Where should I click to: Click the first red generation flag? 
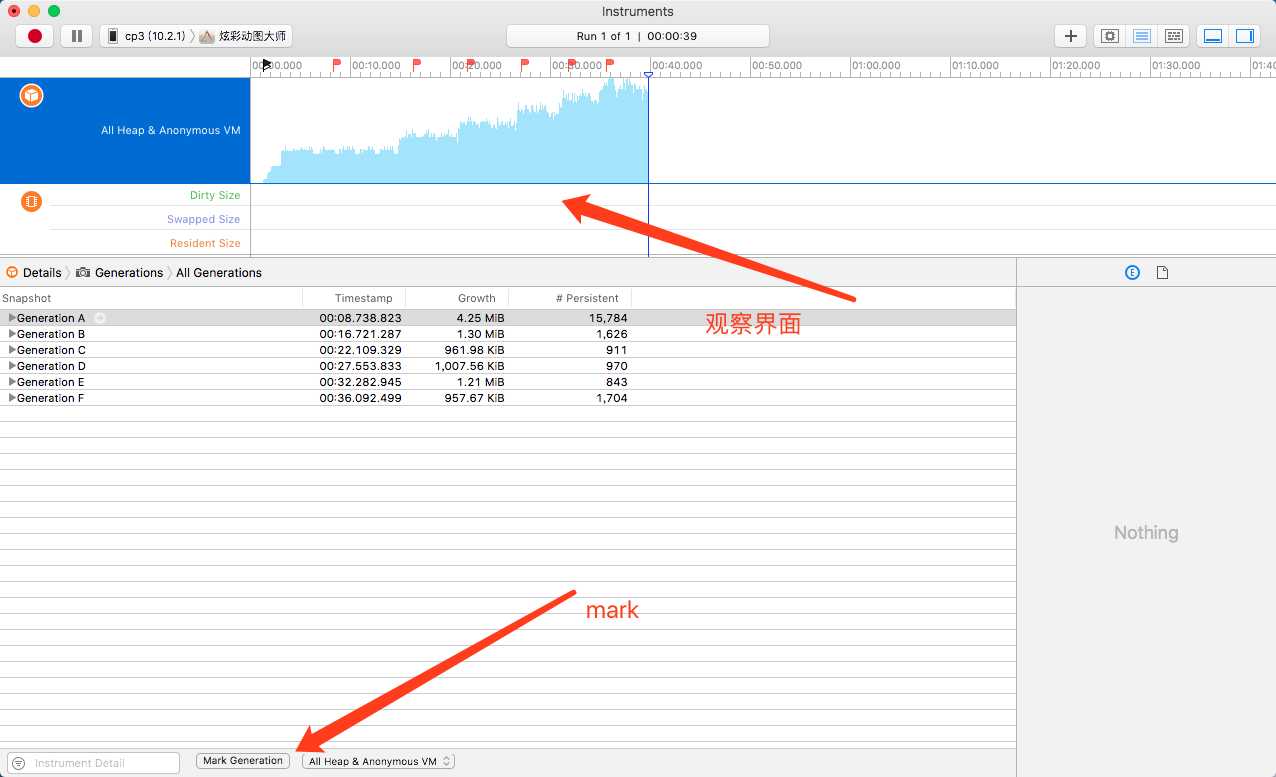[337, 64]
